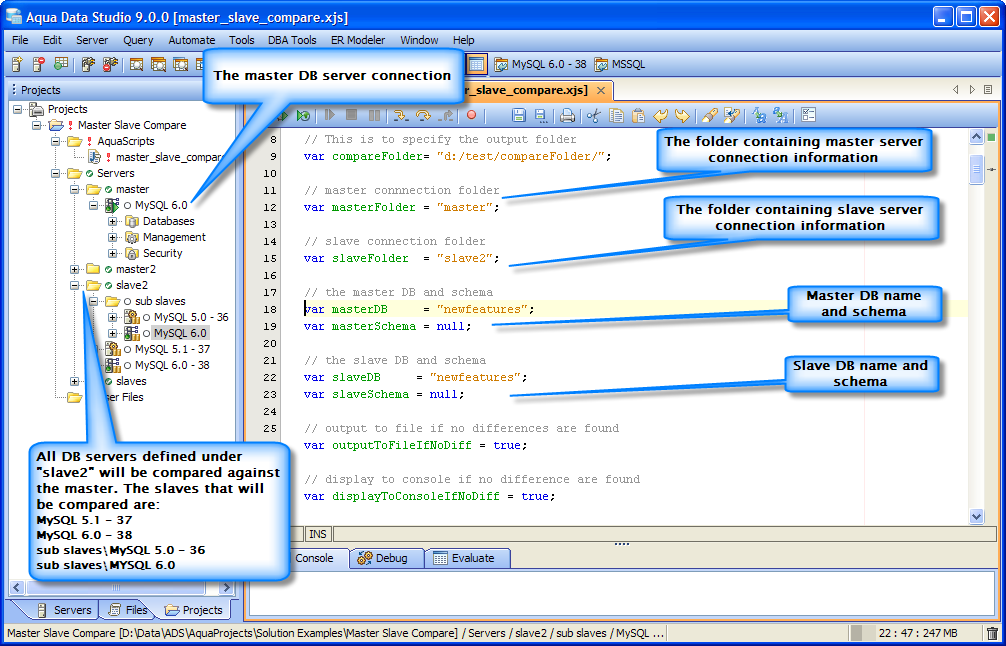Open the Help menu
The width and height of the screenshot is (1006, 646).
tap(463, 40)
